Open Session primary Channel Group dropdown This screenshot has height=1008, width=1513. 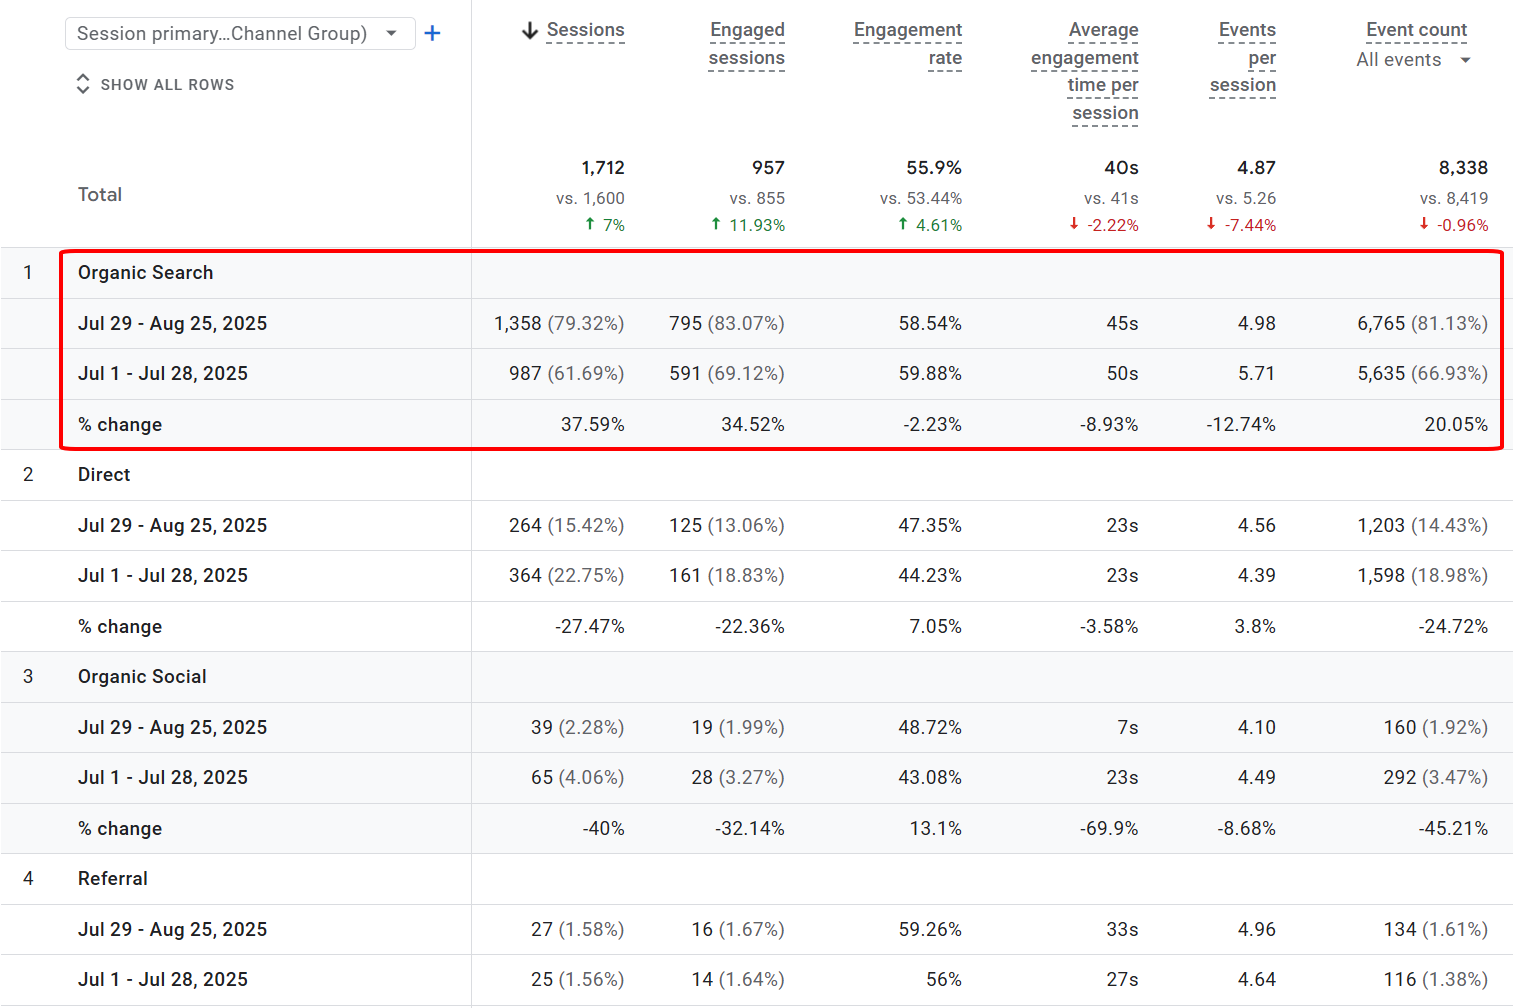click(x=239, y=34)
